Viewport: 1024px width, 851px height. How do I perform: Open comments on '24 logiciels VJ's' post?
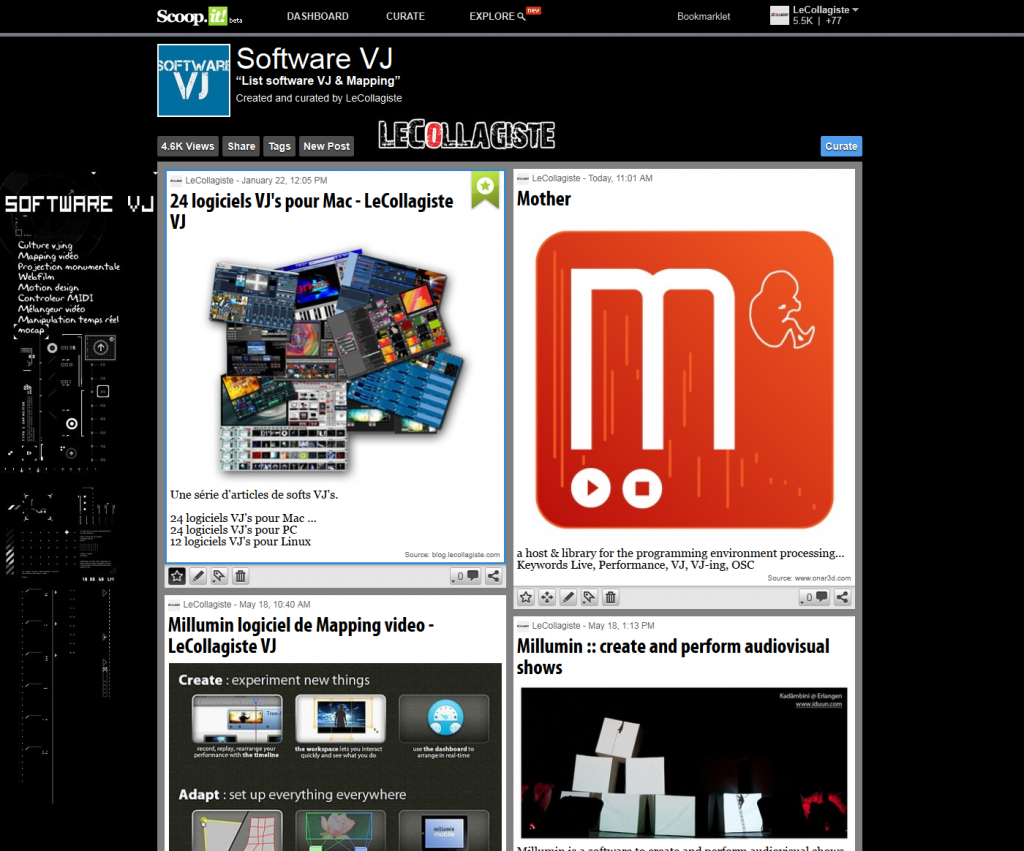tap(466, 576)
